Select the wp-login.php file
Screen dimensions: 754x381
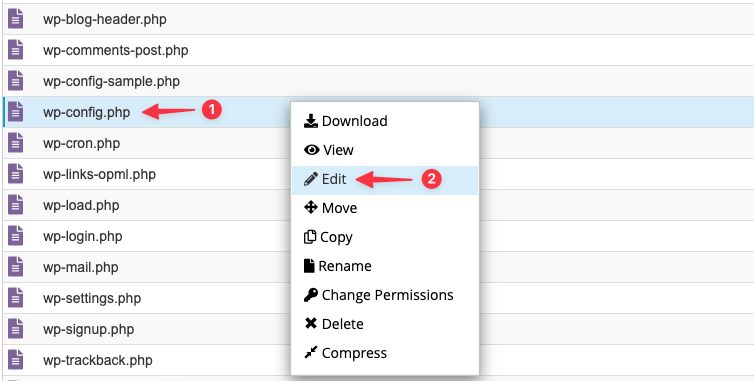click(83, 236)
